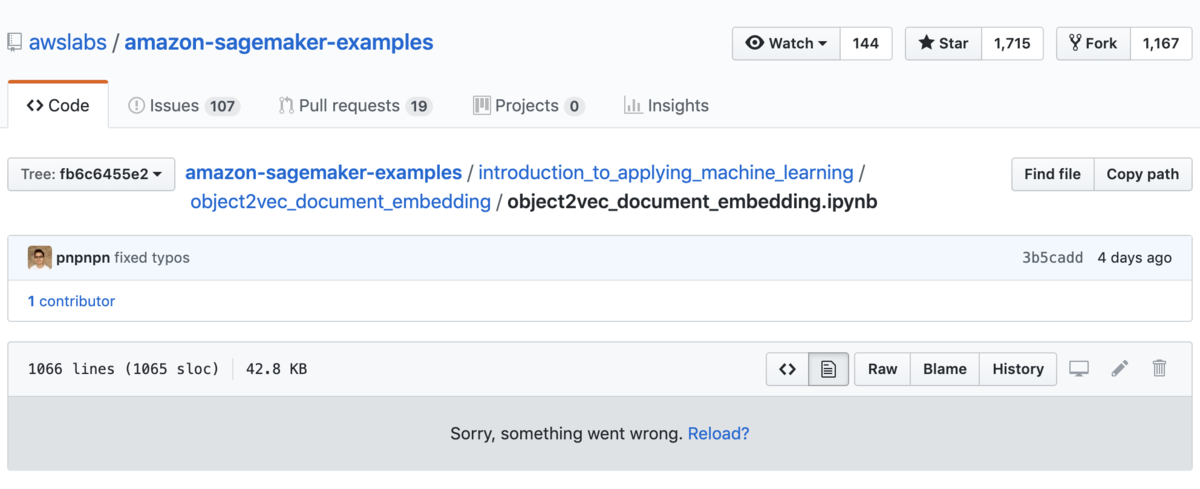The height and width of the screenshot is (489, 1200).
Task: Open the Issues tab
Action: [184, 106]
